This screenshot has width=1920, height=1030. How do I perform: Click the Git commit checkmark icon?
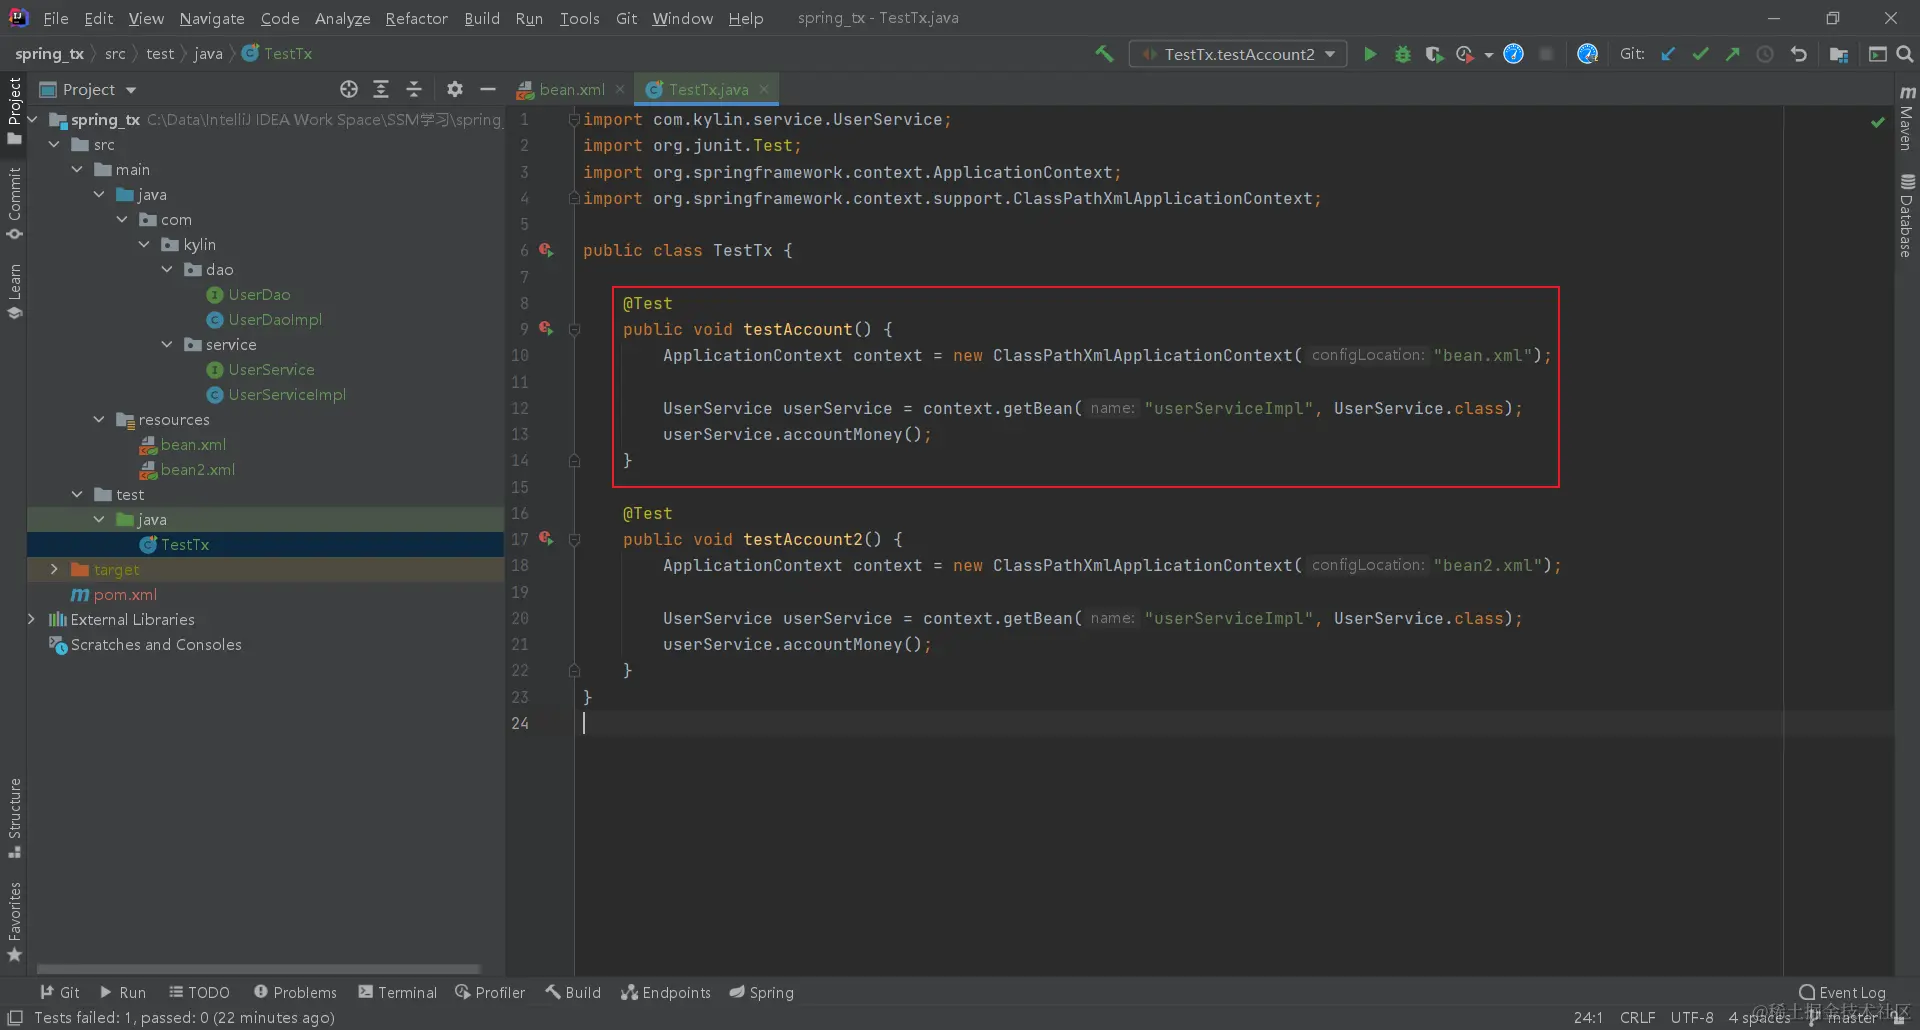pyautogui.click(x=1700, y=54)
